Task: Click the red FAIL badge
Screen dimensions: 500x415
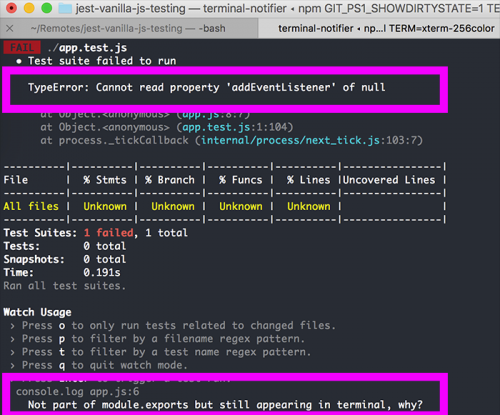Action: point(22,48)
